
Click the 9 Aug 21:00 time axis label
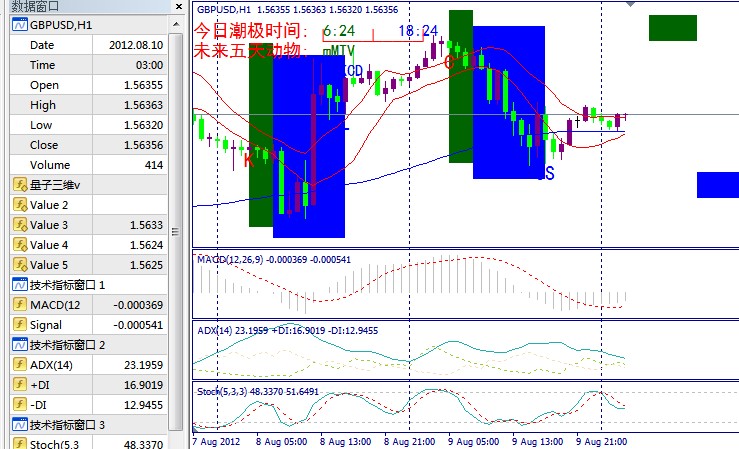(601, 442)
